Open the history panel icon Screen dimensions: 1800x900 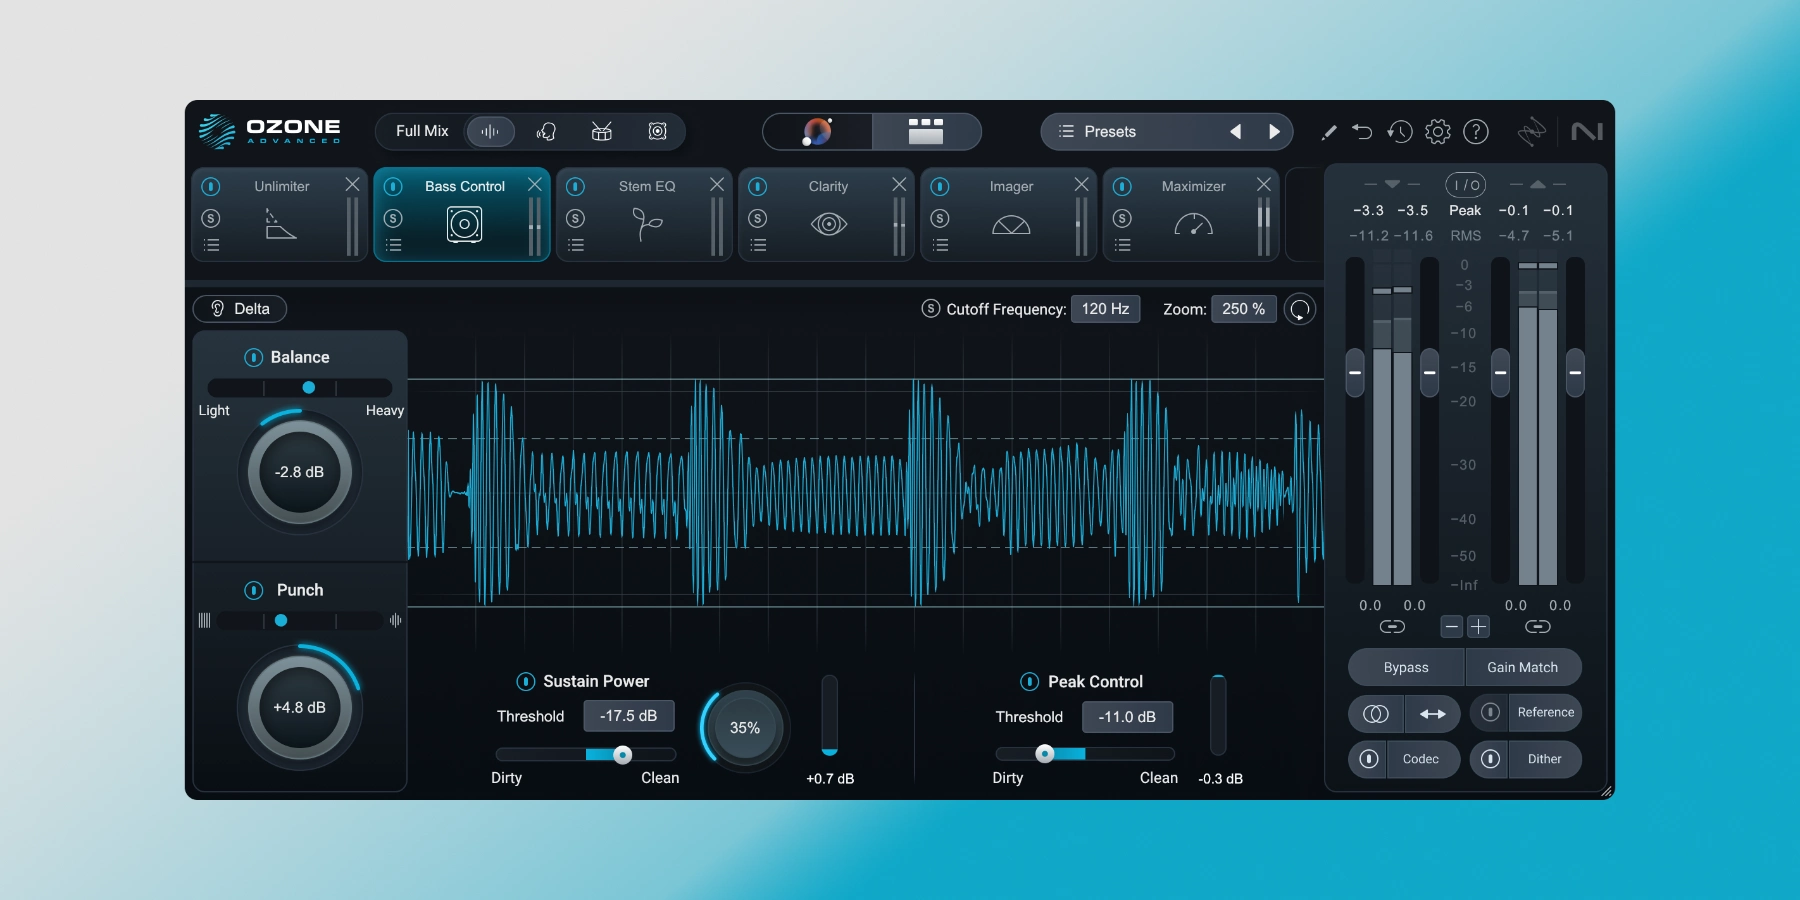[1400, 132]
